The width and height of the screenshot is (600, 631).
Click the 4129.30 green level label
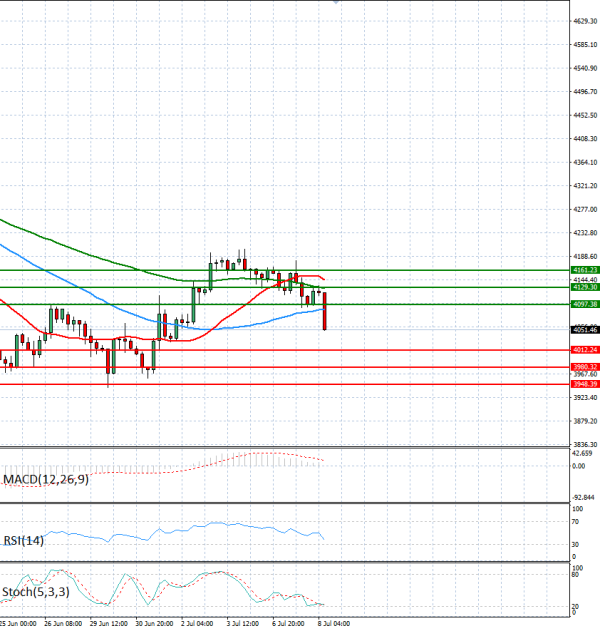(585, 287)
